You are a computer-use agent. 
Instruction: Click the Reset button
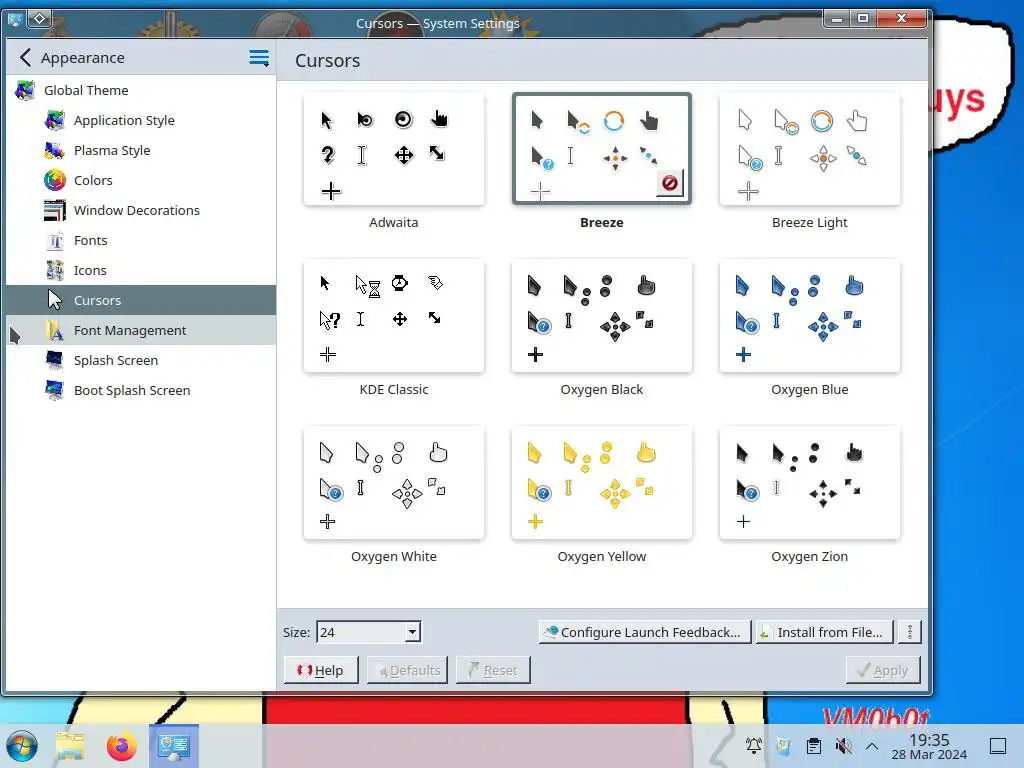(493, 670)
